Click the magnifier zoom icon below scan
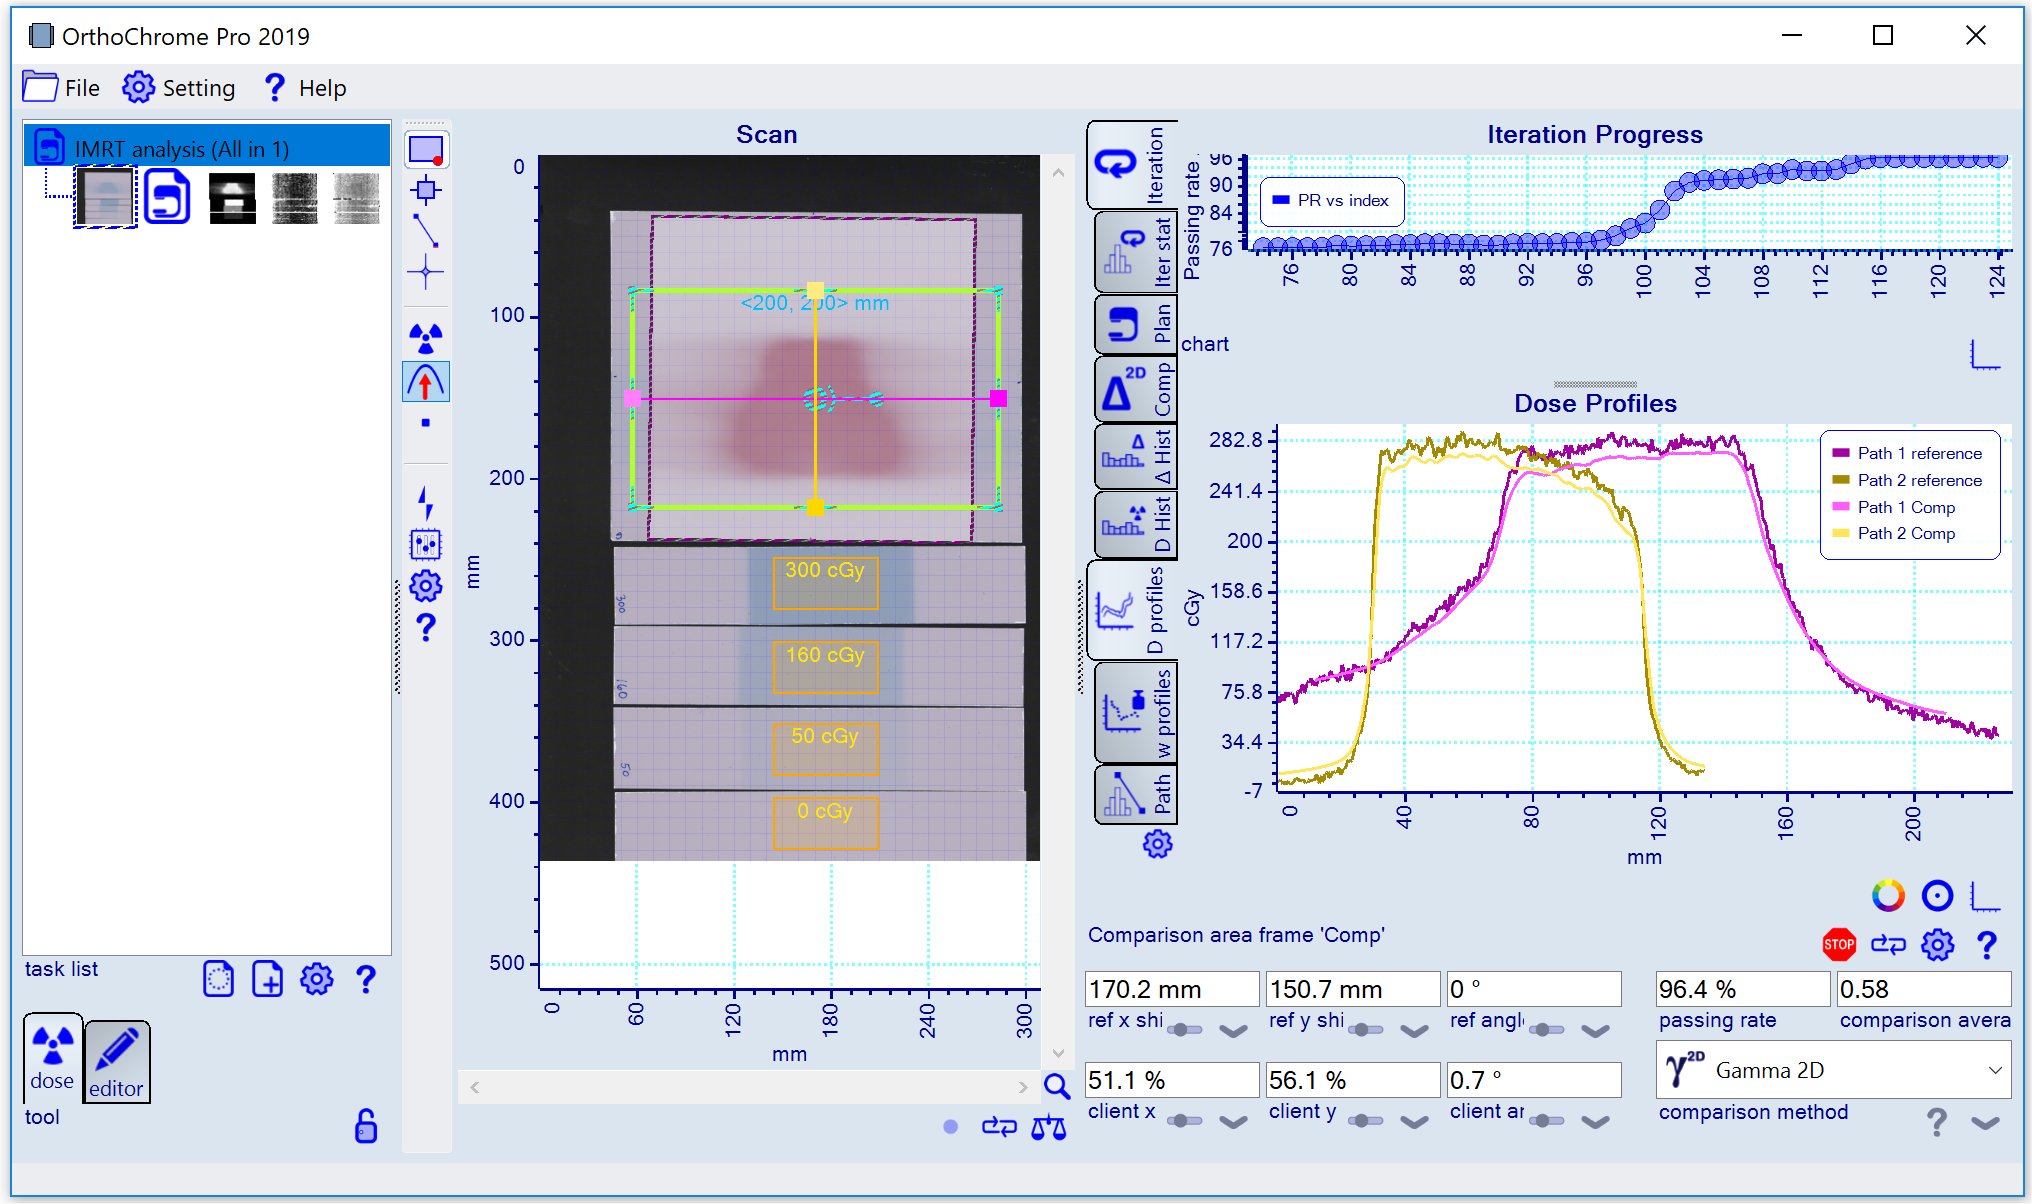 (1056, 1086)
